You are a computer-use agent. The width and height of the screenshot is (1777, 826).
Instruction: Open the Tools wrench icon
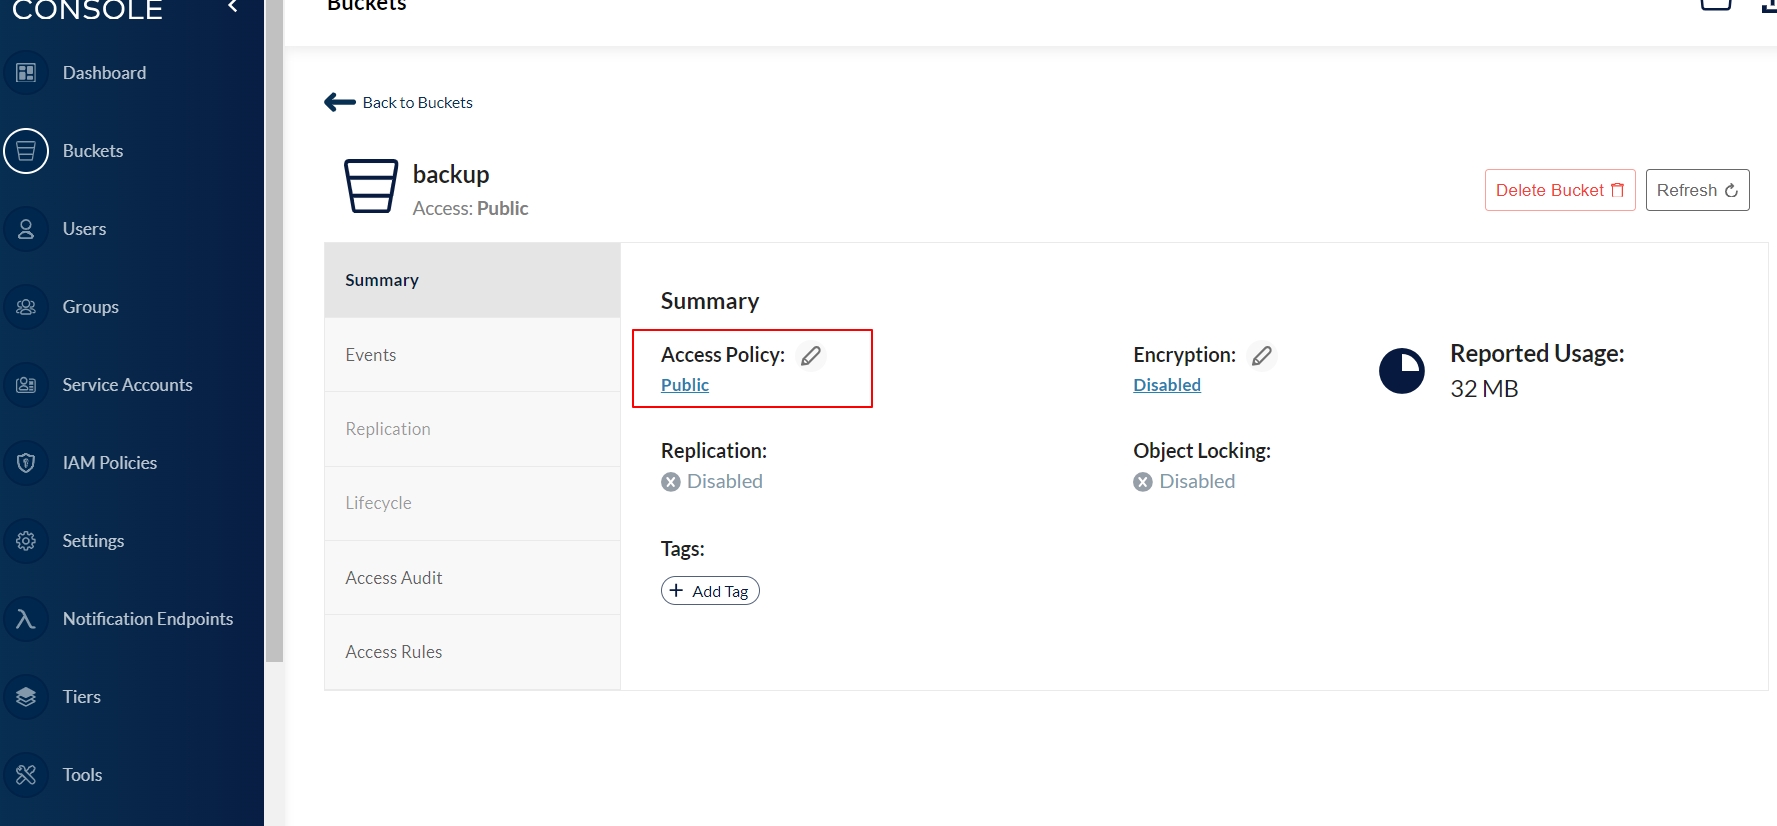[x=26, y=775]
